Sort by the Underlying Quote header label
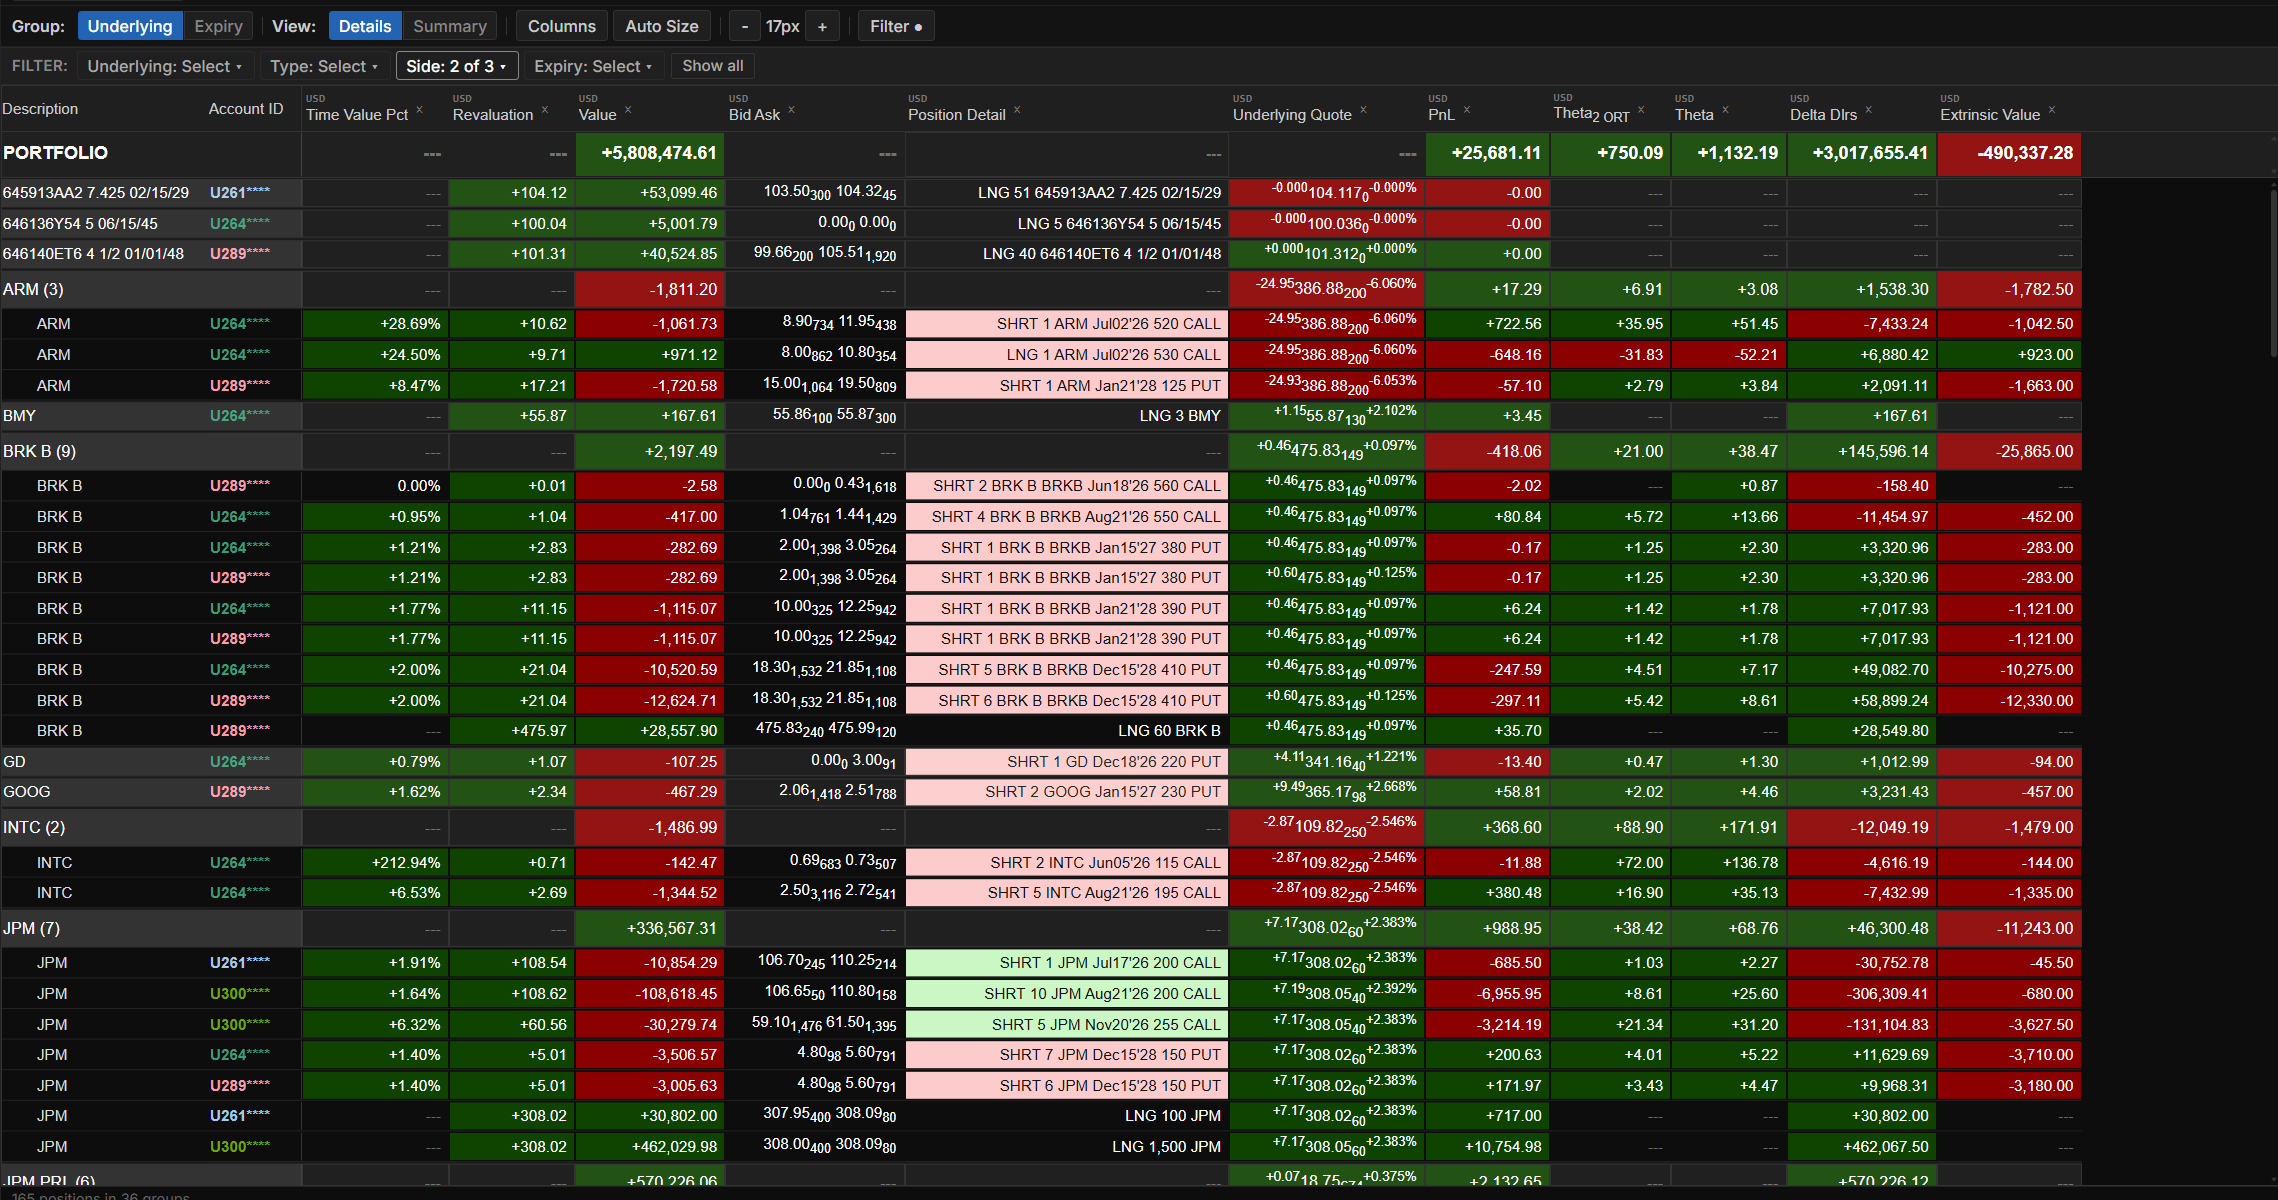The width and height of the screenshot is (2278, 1200). click(x=1292, y=115)
